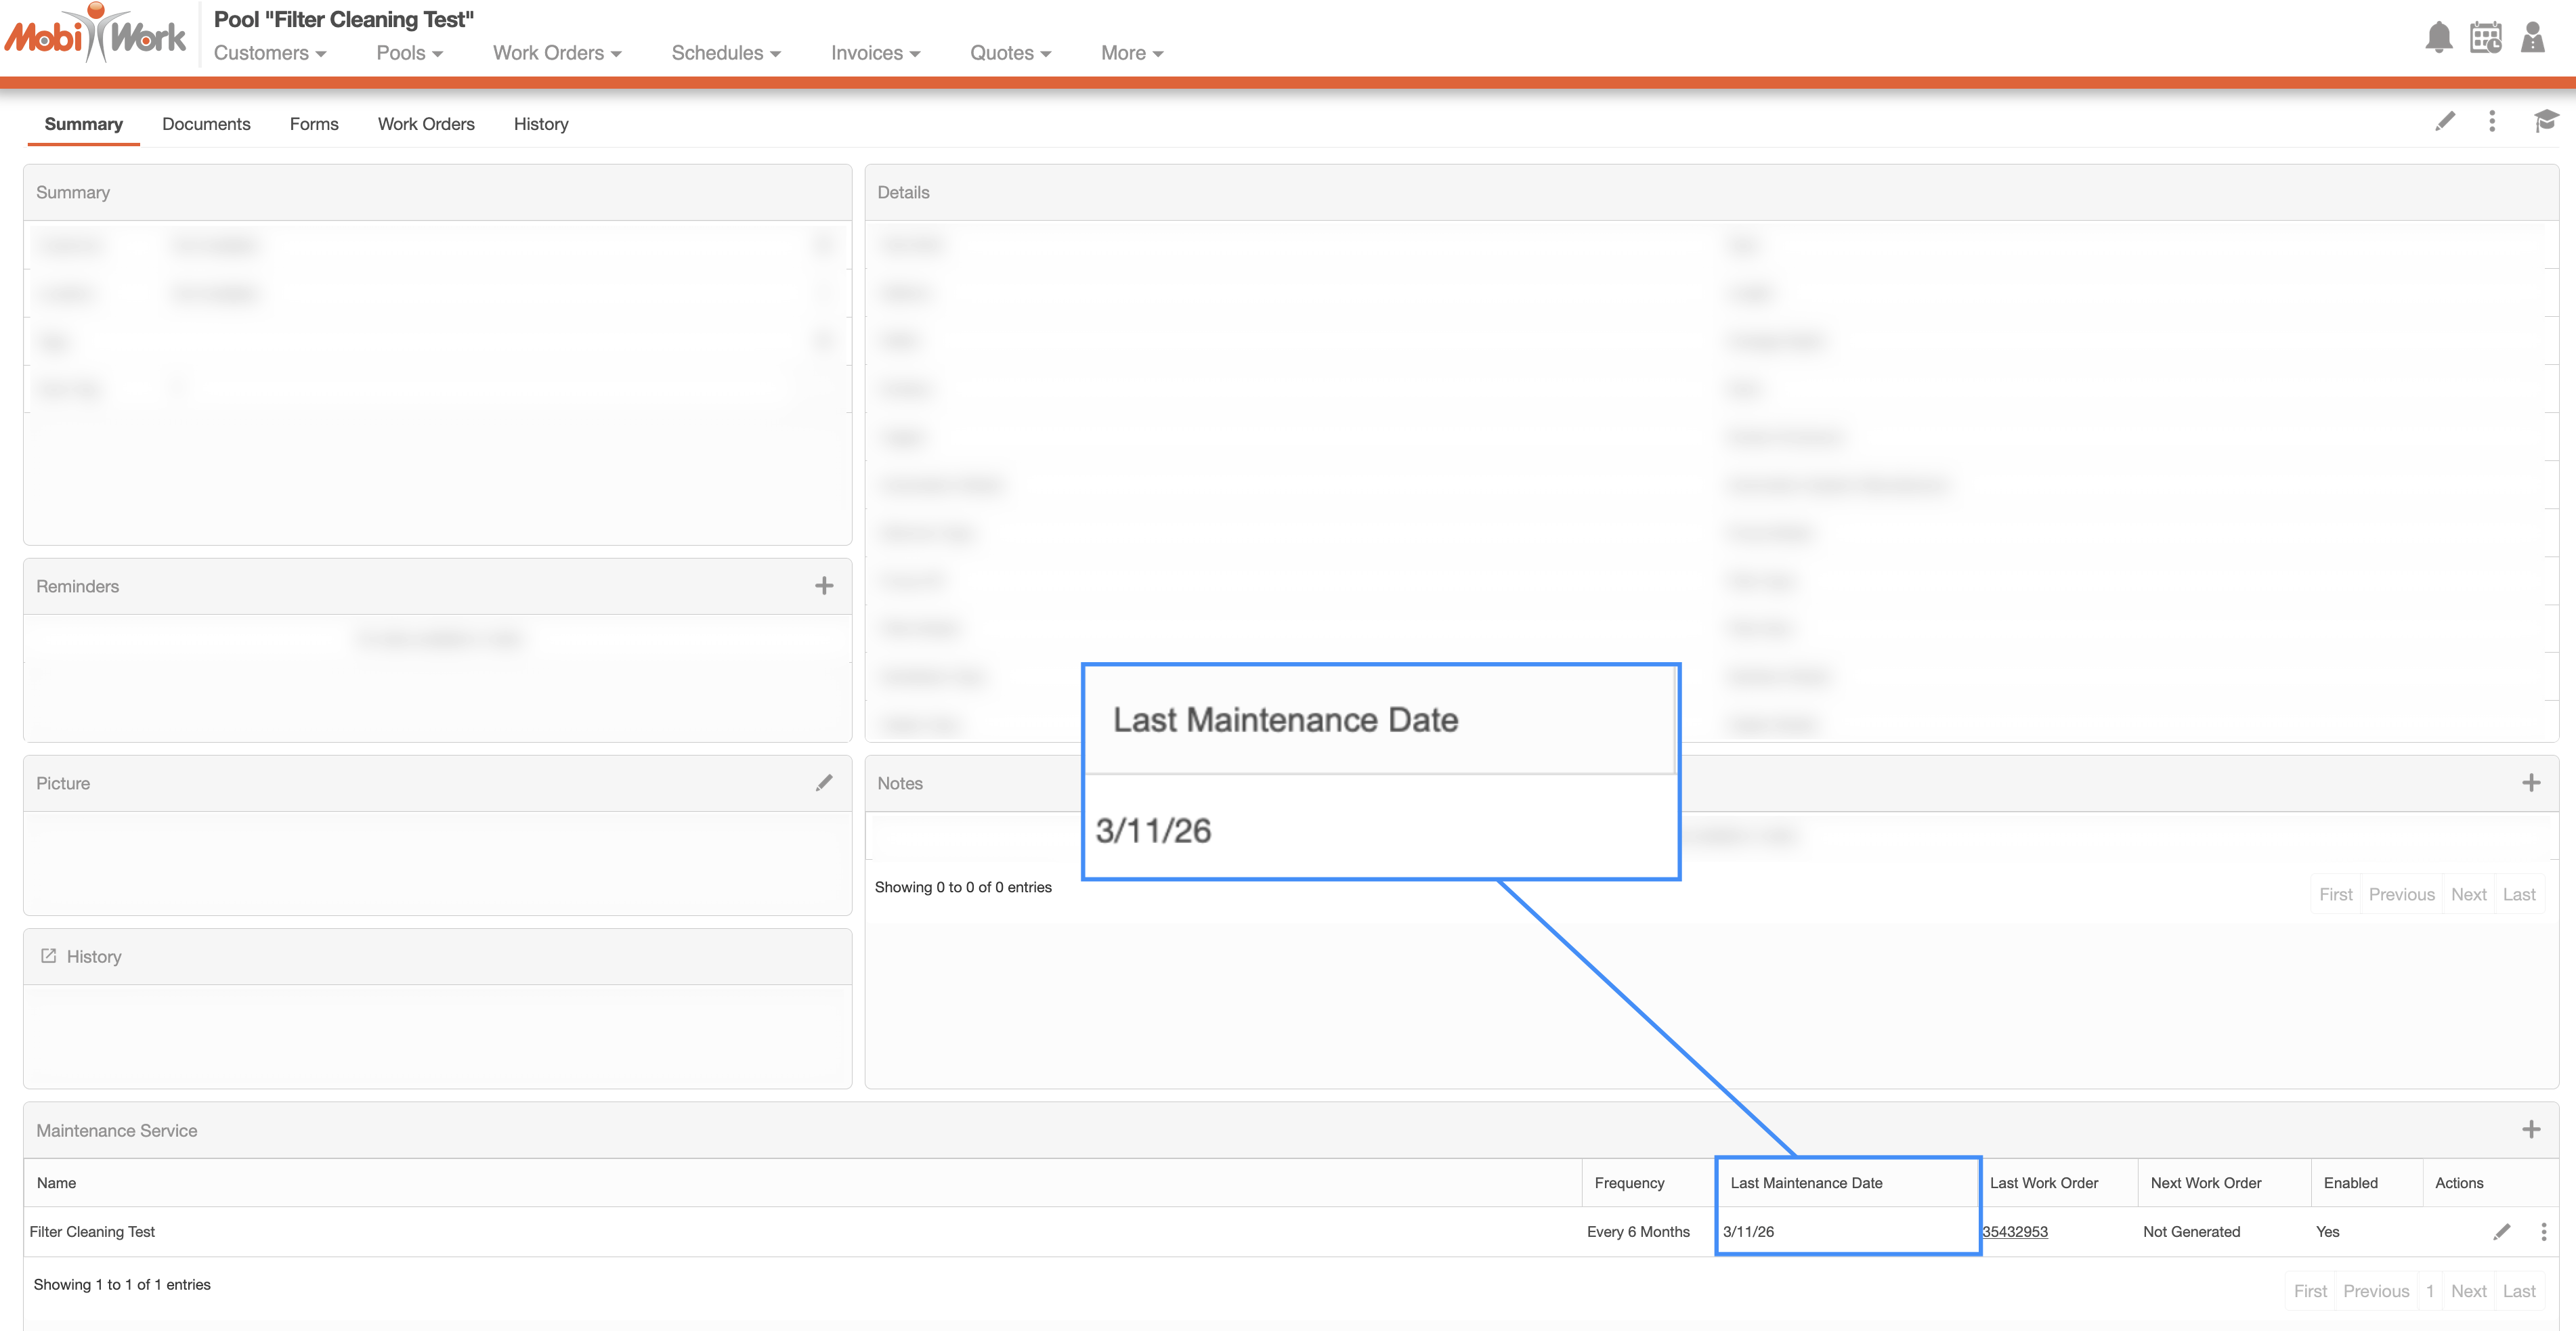Expand the Customers dropdown menu
2576x1331 pixels.
click(x=270, y=53)
